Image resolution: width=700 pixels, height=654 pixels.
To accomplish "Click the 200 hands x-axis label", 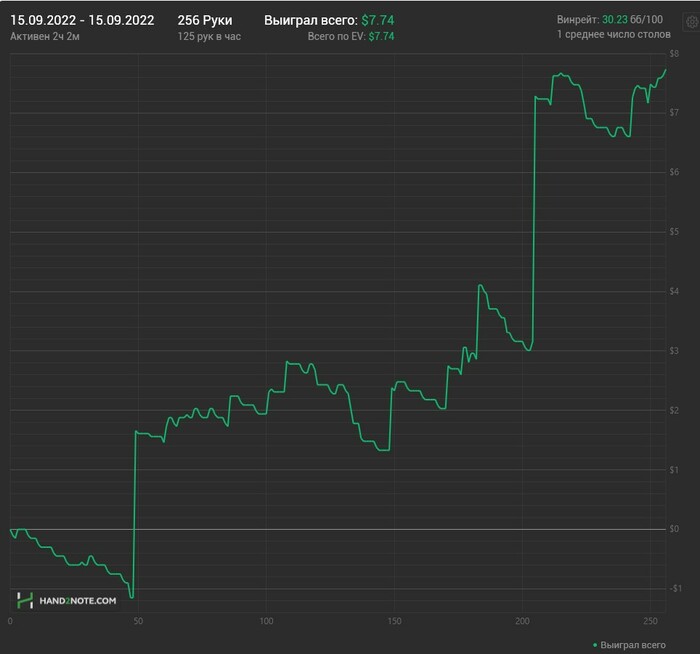I will [x=522, y=621].
